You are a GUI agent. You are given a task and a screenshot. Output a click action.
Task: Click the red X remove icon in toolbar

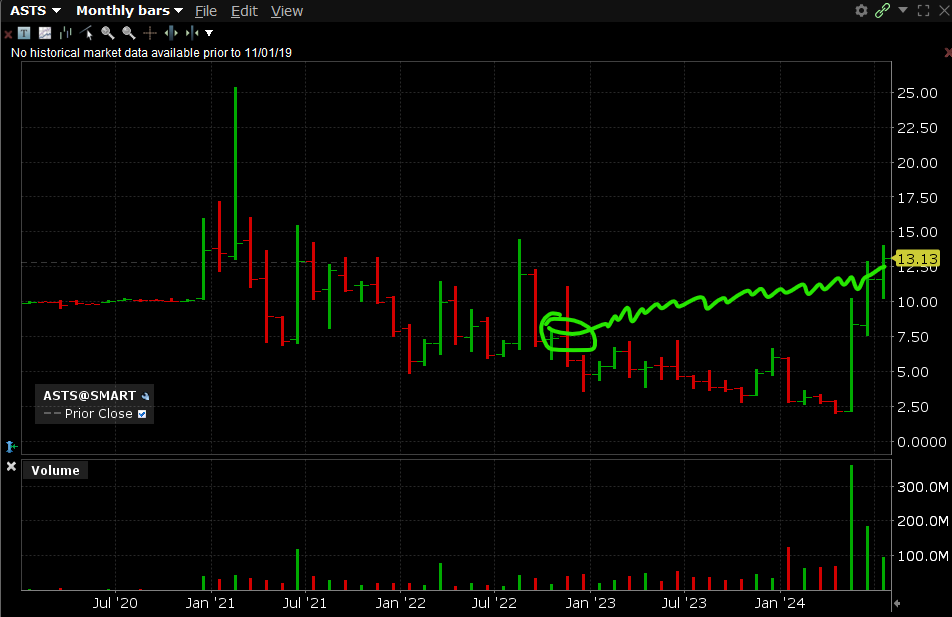(8, 34)
